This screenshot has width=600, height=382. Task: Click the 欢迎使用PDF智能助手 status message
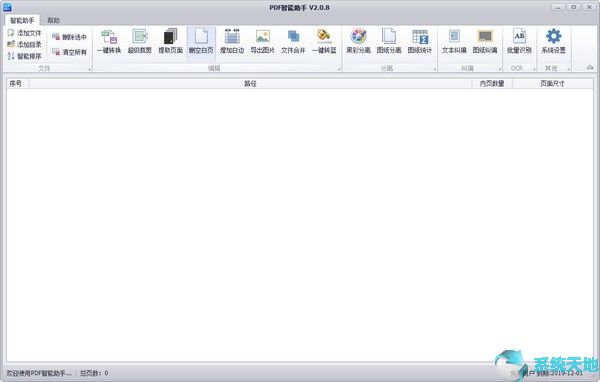click(x=39, y=373)
